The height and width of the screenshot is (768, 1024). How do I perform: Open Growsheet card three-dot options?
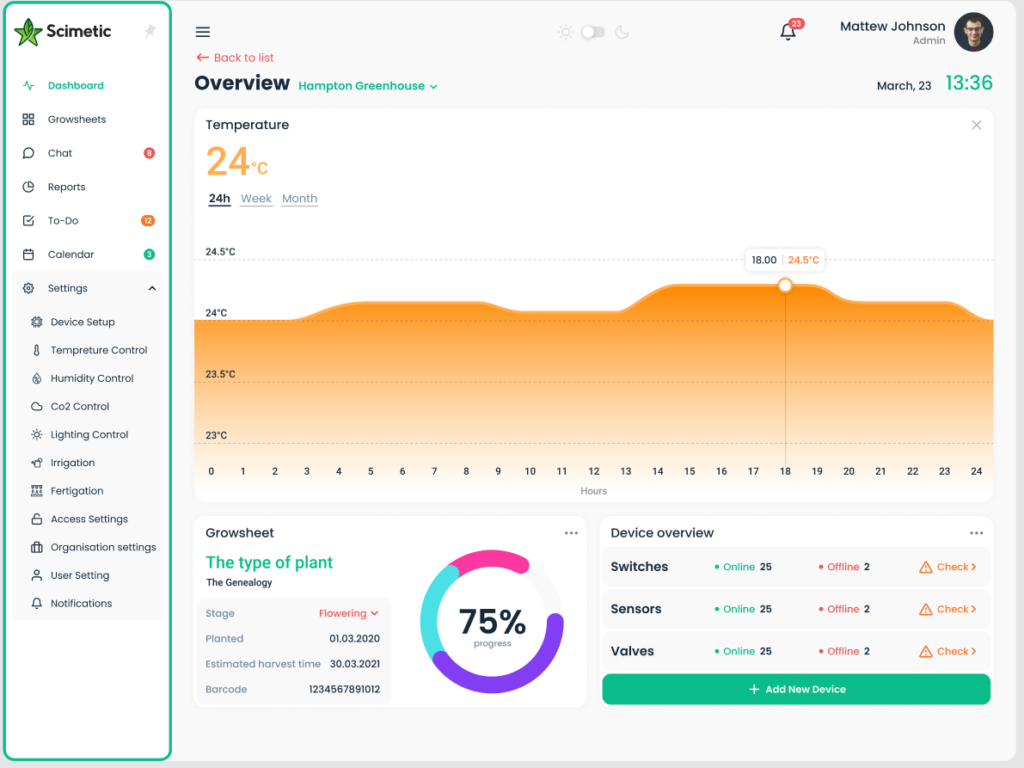tap(571, 533)
